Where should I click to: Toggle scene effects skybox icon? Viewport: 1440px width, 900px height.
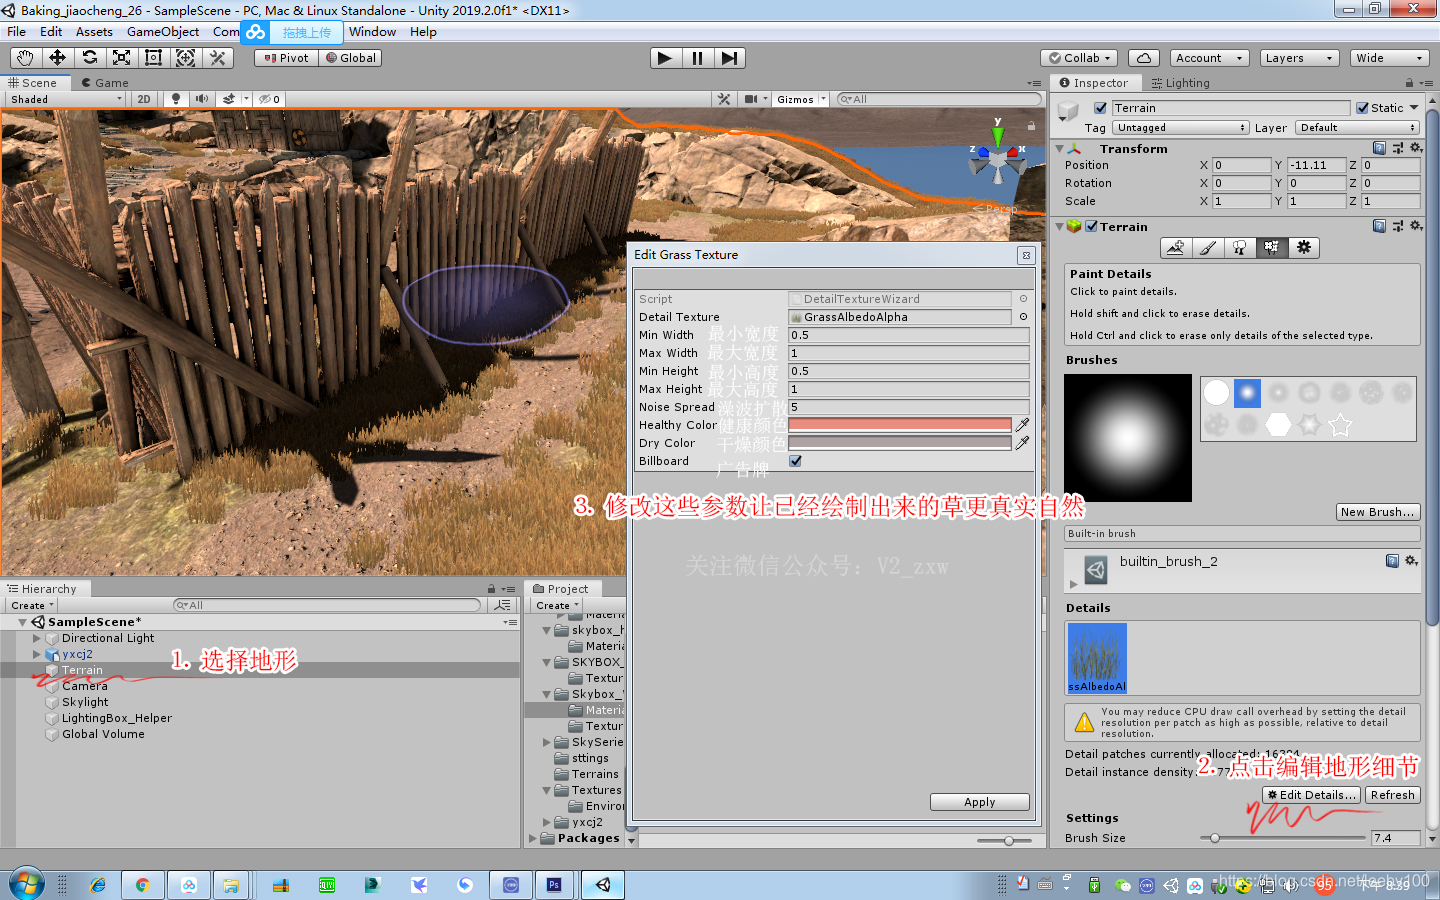click(229, 99)
